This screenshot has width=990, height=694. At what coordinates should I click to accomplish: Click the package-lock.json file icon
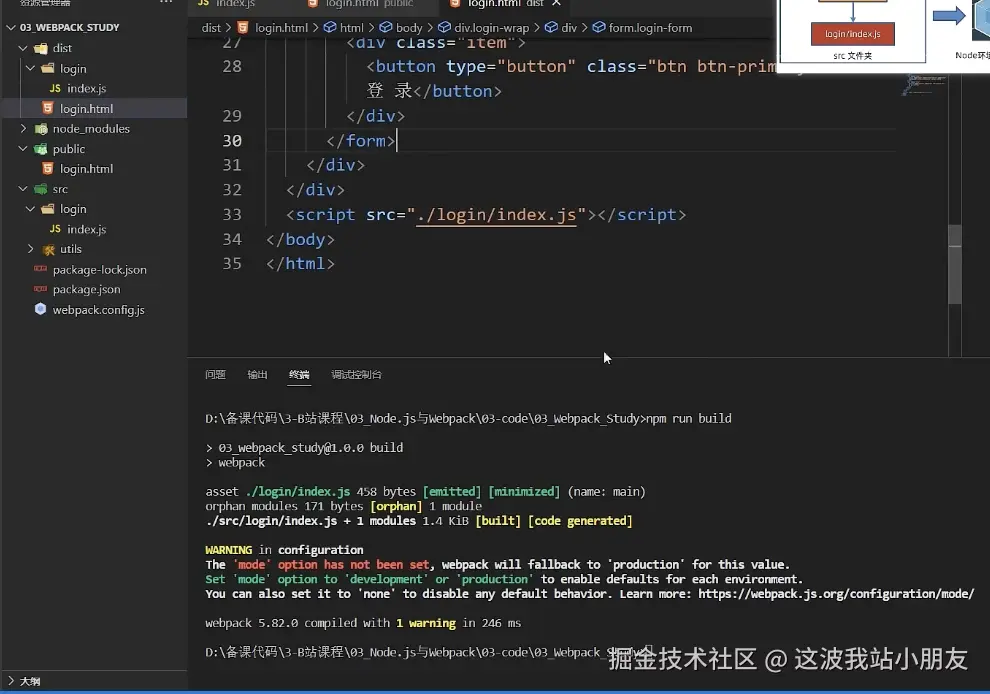point(38,268)
